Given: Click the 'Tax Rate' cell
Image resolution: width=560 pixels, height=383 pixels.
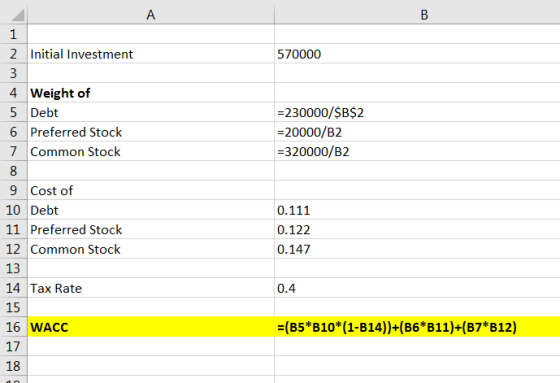Looking at the screenshot, I should pos(151,288).
